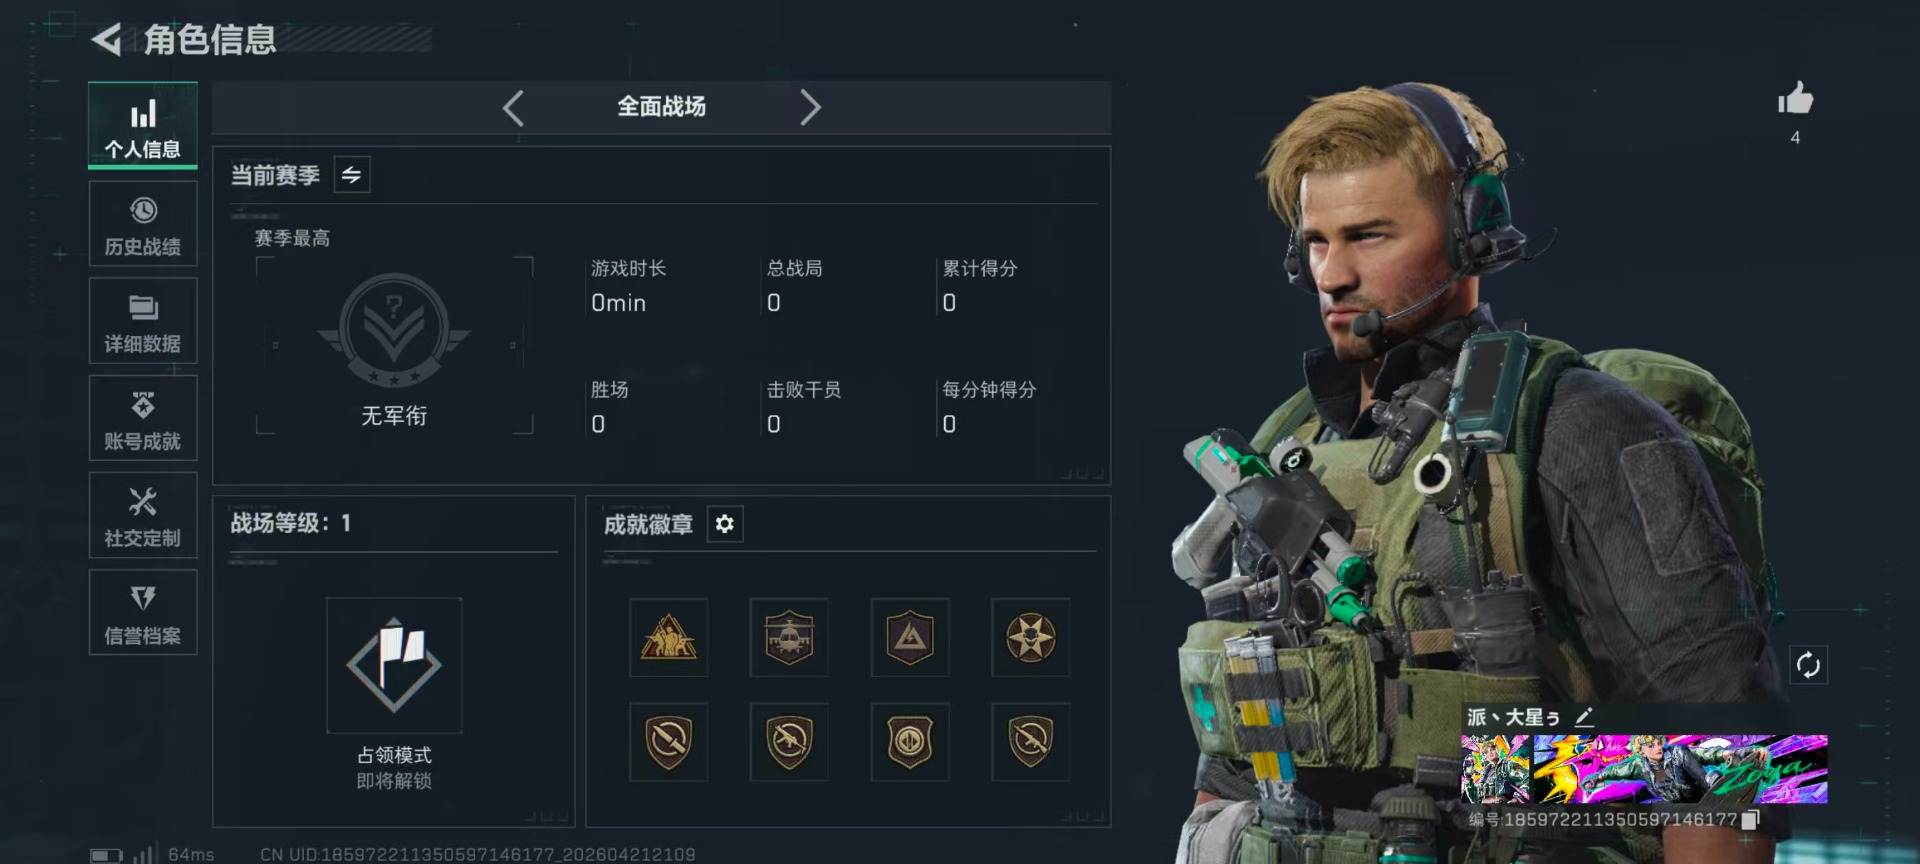Click the 占领模式 flag icon
The width and height of the screenshot is (1920, 864).
tap(394, 665)
